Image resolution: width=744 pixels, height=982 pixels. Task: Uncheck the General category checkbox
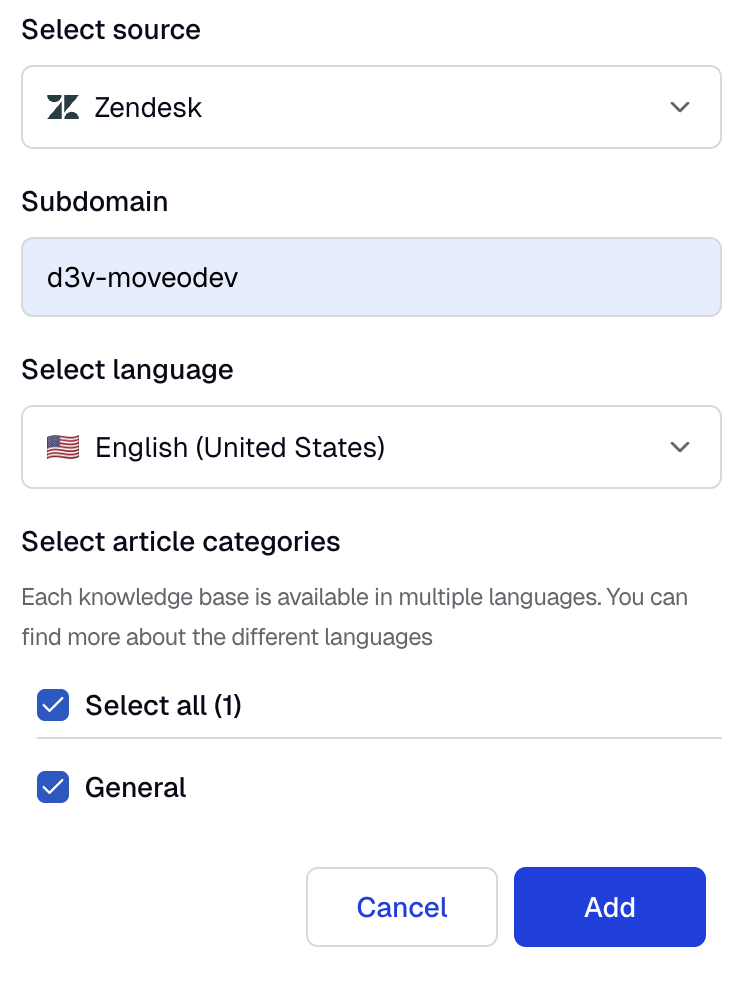(x=53, y=787)
